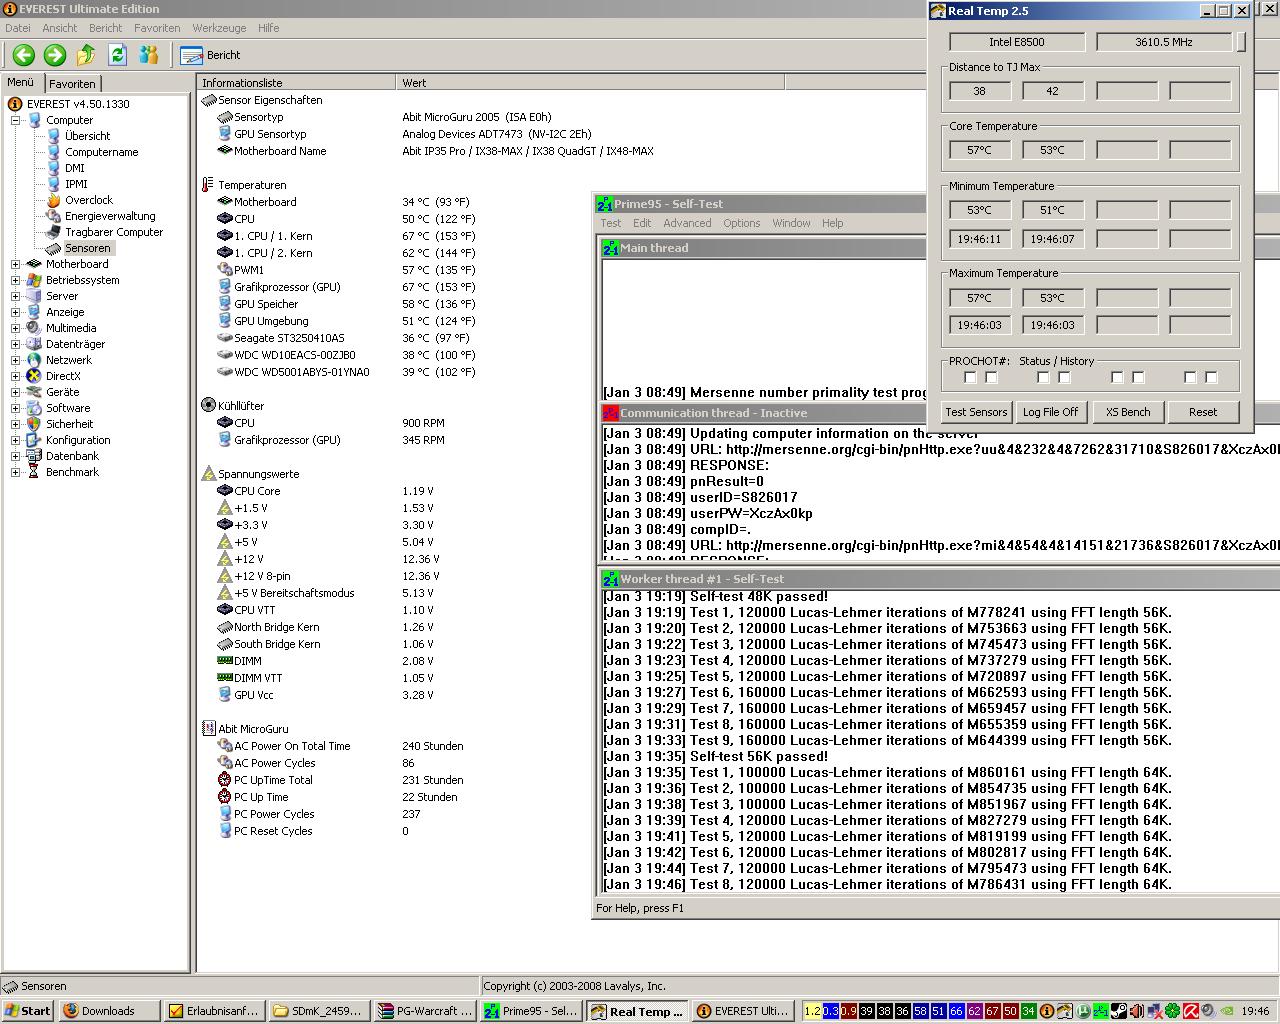Switch to the PG-Warcraft taskbar window

tap(425, 1011)
